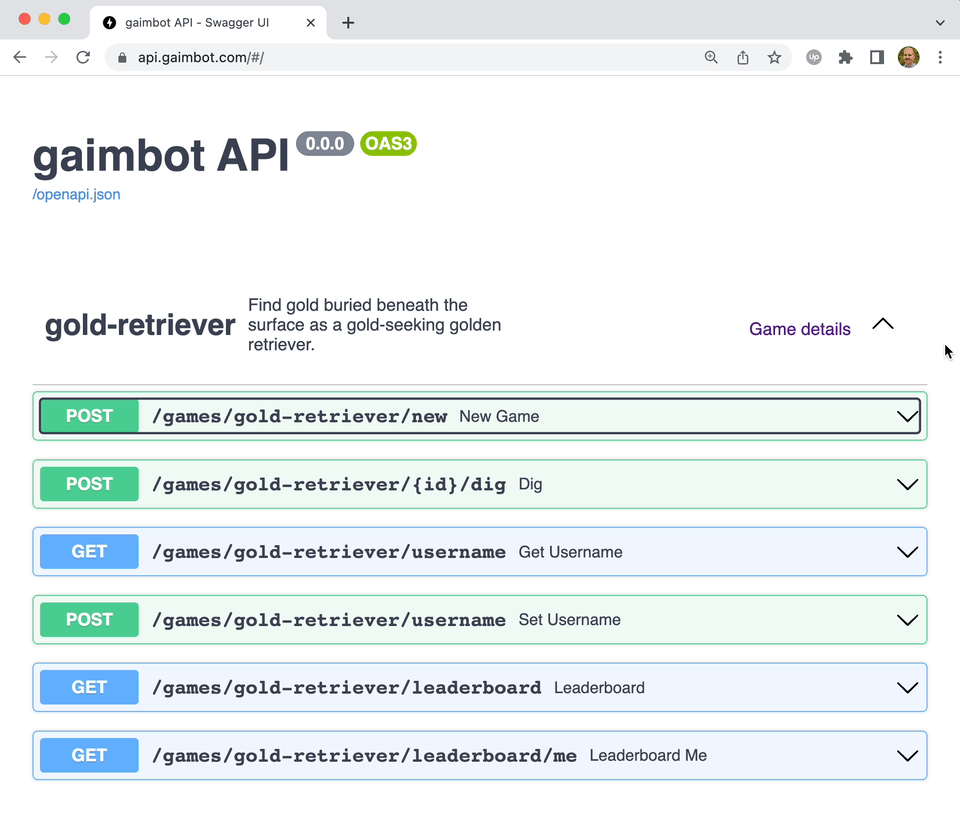Image resolution: width=960 pixels, height=816 pixels.
Task: Open the Chrome three-dot menu
Action: tap(940, 58)
